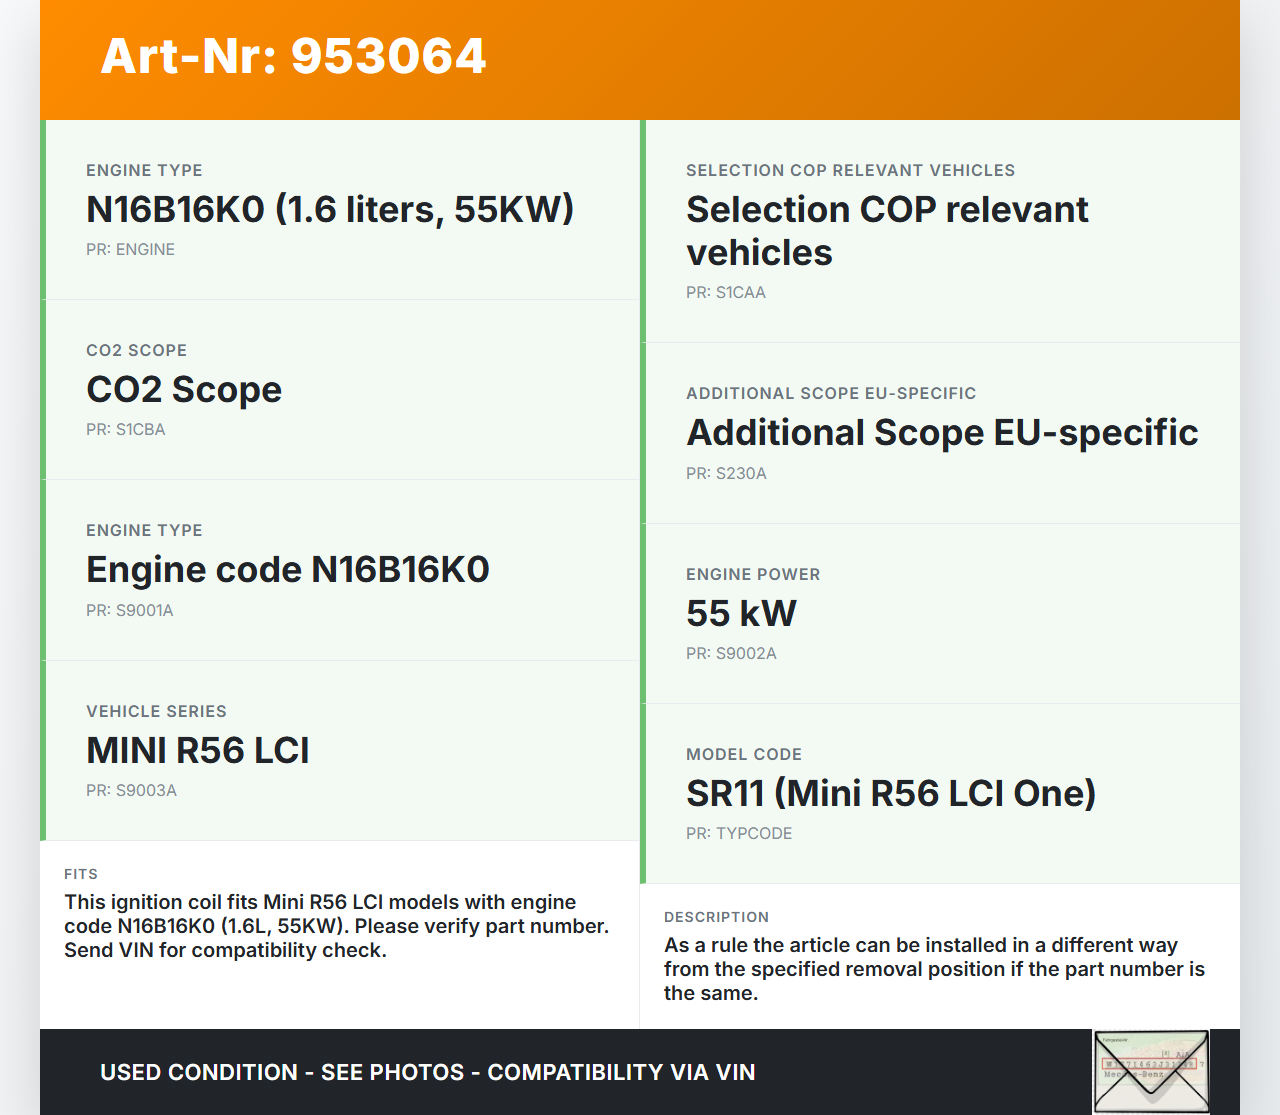Select the model code 'SR11 (Mini R56 LCI One)'
The image size is (1280, 1115).
pyautogui.click(x=891, y=793)
